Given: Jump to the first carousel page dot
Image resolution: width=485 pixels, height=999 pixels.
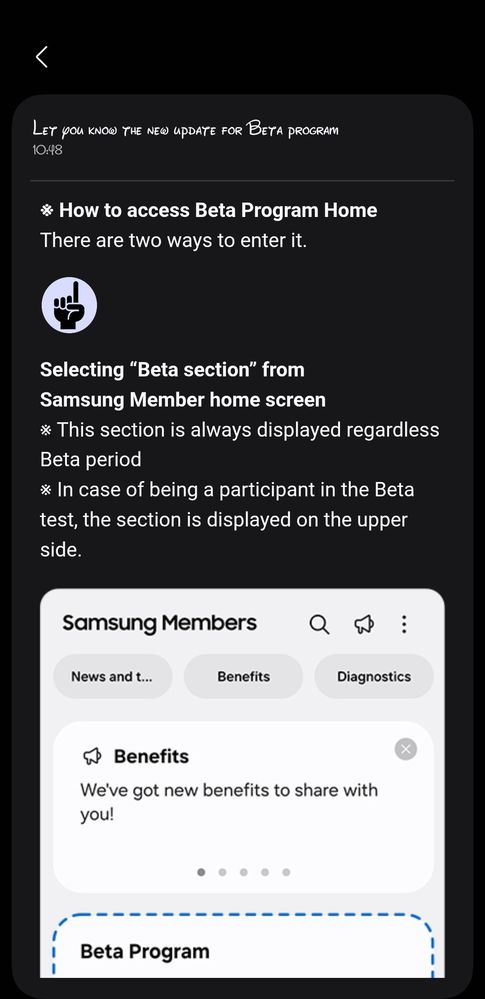Looking at the screenshot, I should point(201,872).
